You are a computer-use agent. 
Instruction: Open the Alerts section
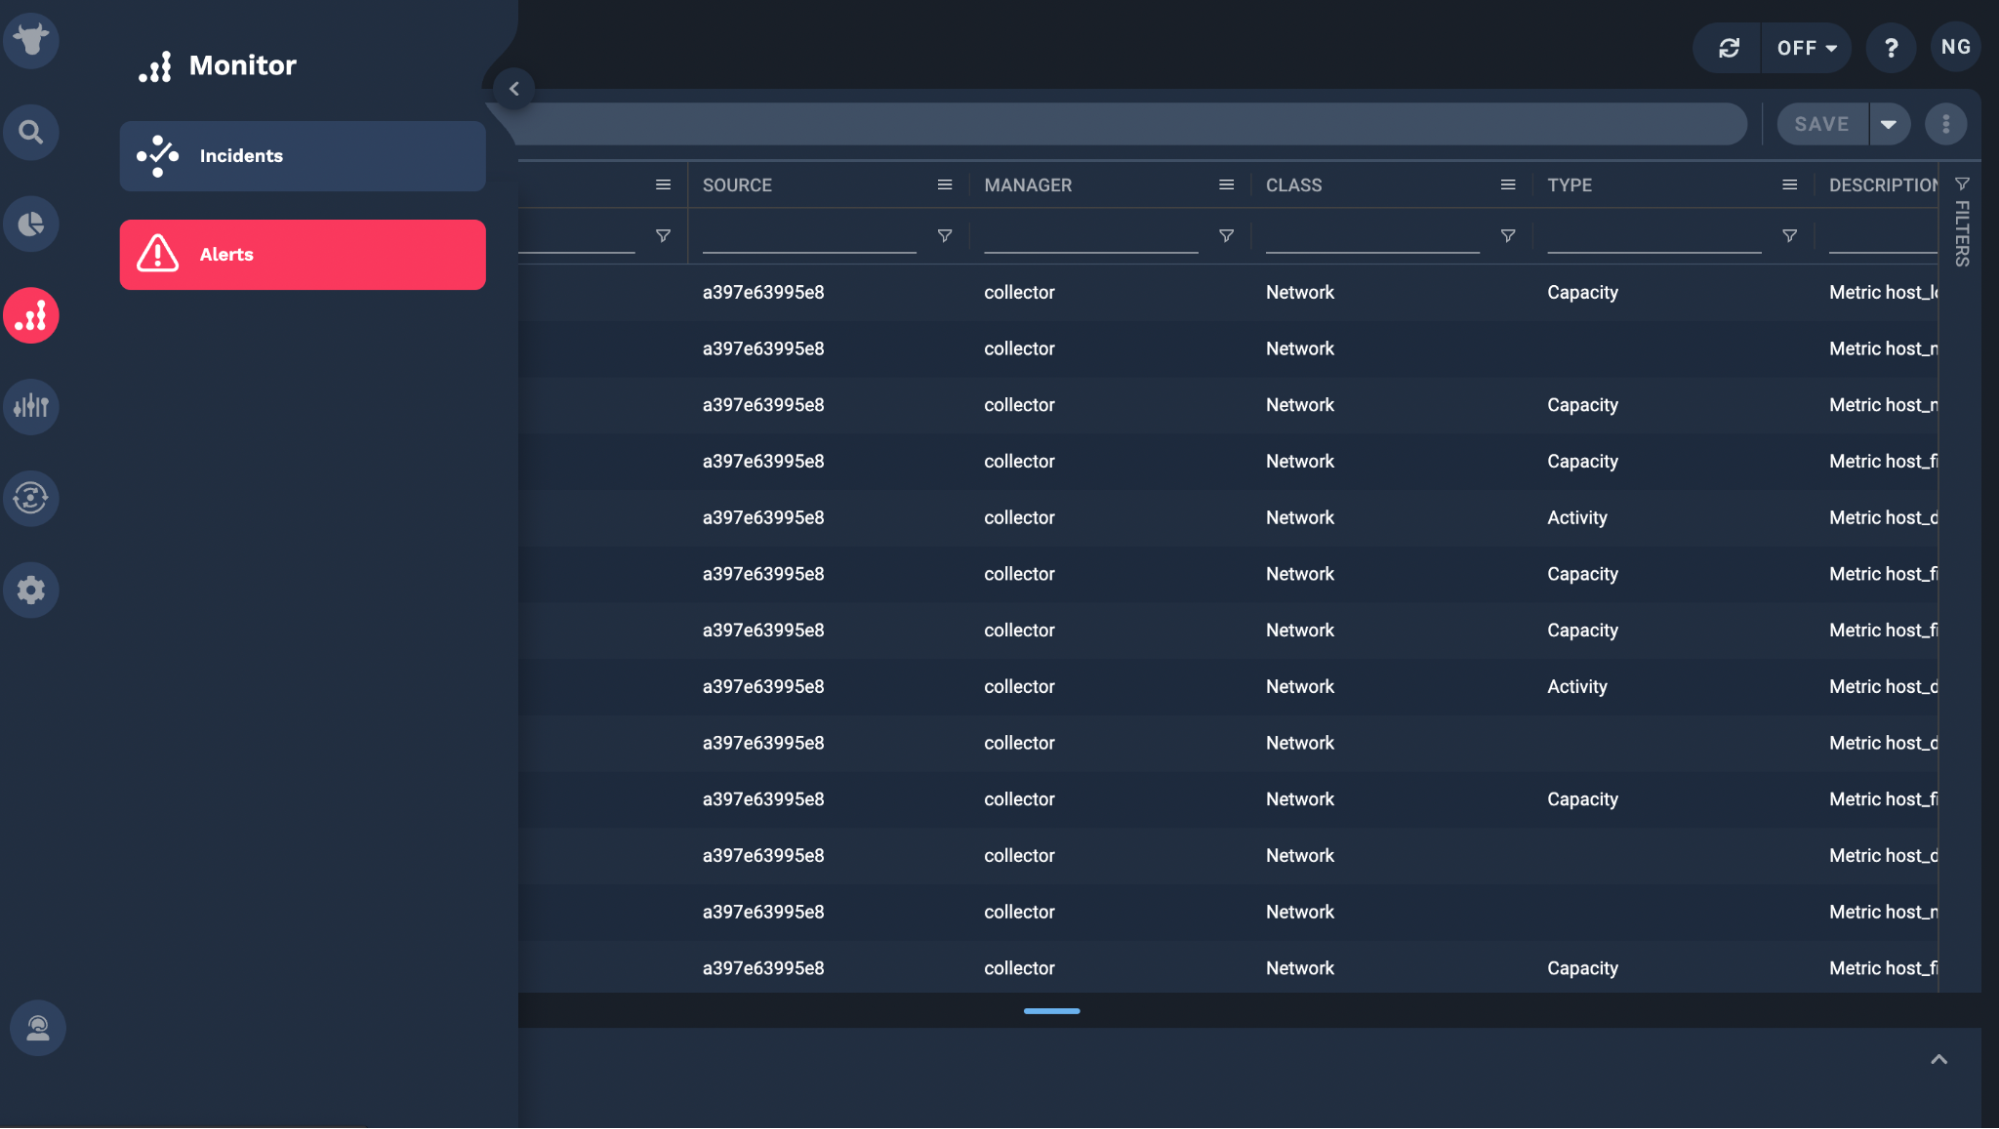coord(302,254)
